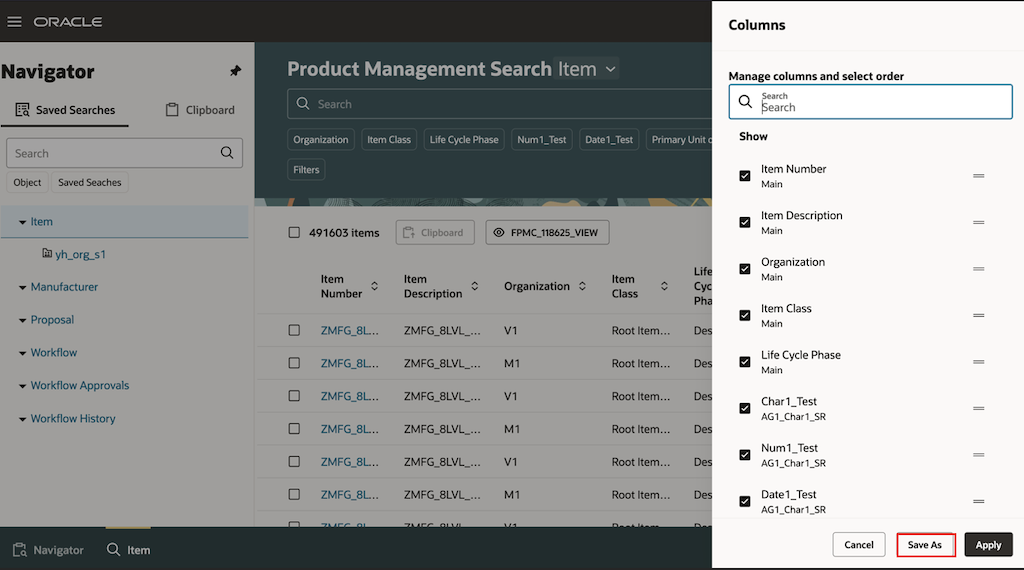Sort by Organization column arrows
The width and height of the screenshot is (1024, 570).
coord(582,286)
